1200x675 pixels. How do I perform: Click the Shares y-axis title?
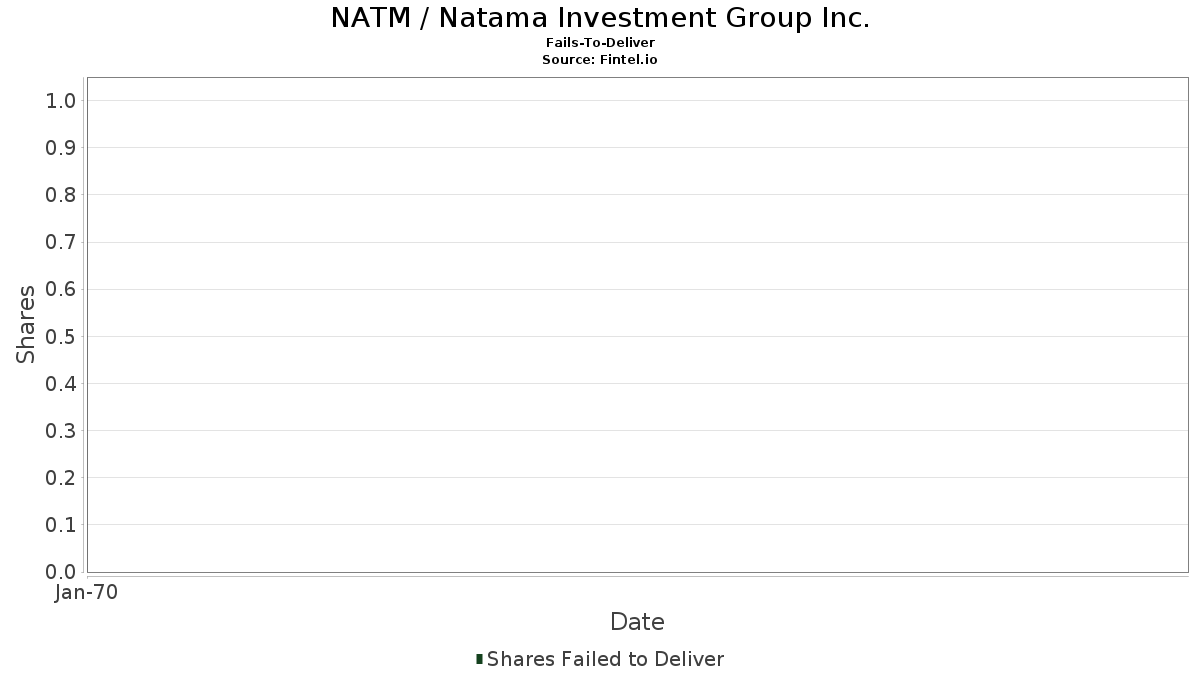(26, 324)
